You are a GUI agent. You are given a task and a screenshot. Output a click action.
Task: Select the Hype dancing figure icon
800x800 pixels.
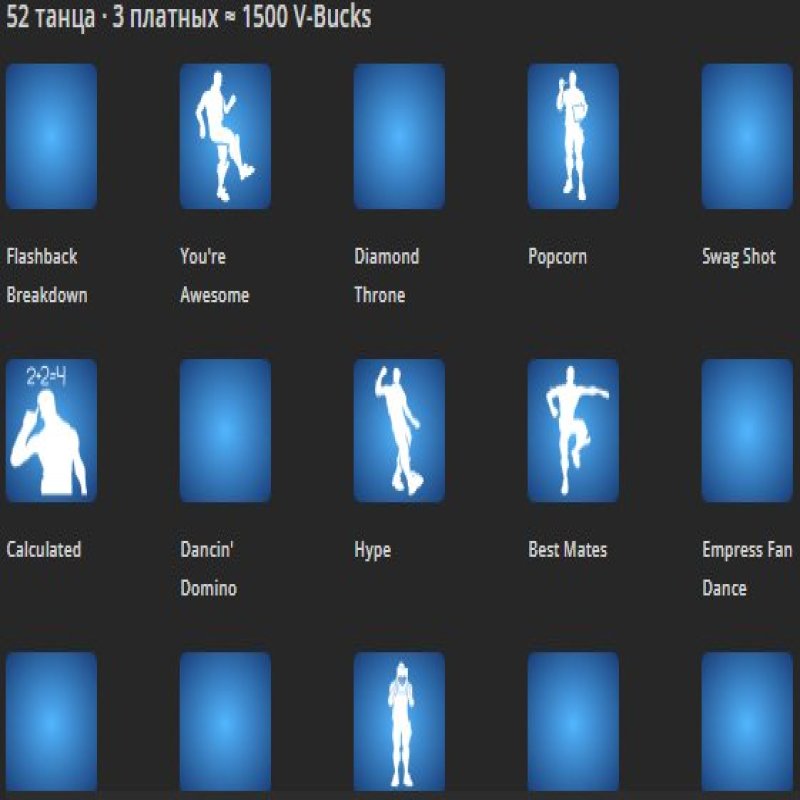[x=398, y=430]
